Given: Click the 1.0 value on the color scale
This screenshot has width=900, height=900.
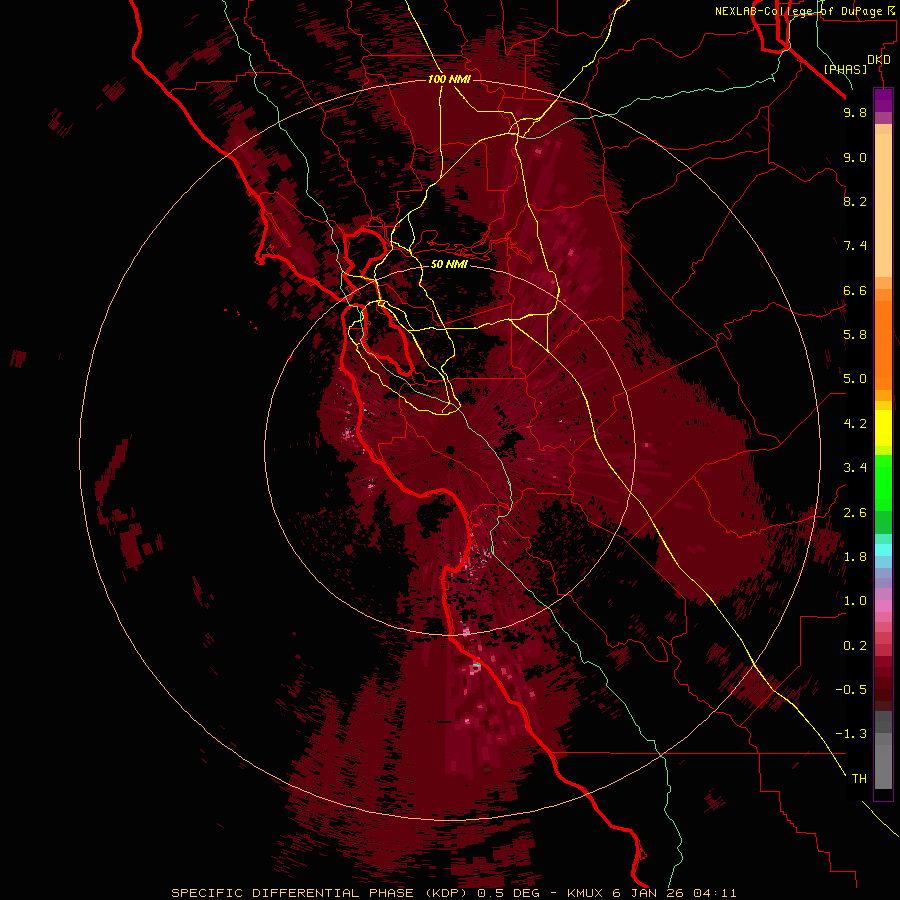Looking at the screenshot, I should click(x=855, y=601).
